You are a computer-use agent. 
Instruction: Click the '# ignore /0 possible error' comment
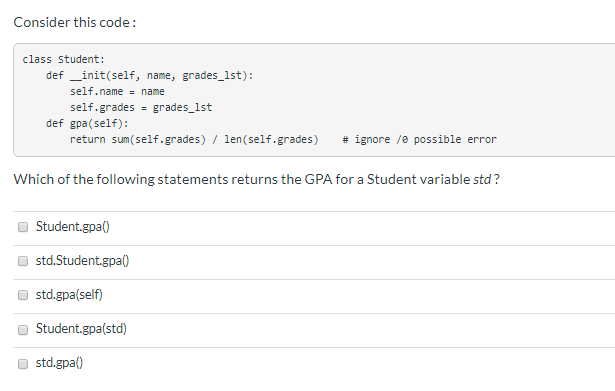click(419, 140)
